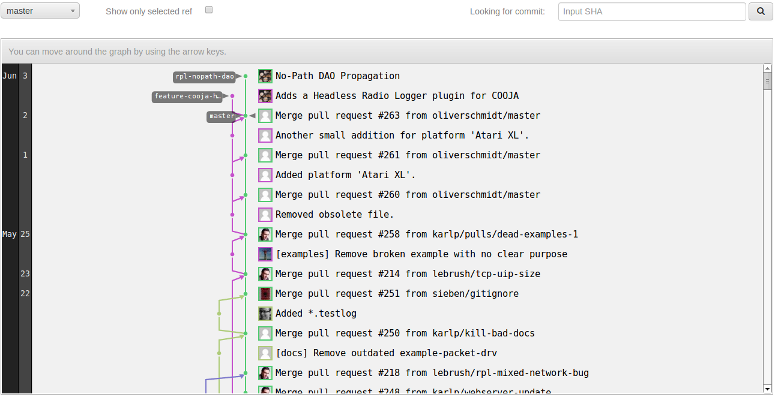Toggle Show only selected ref checkbox
Screen dimensions: 775x397
click(209, 10)
